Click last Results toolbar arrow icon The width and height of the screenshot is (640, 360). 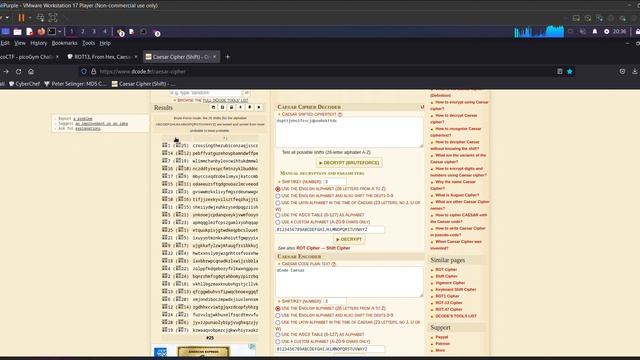[x=259, y=107]
